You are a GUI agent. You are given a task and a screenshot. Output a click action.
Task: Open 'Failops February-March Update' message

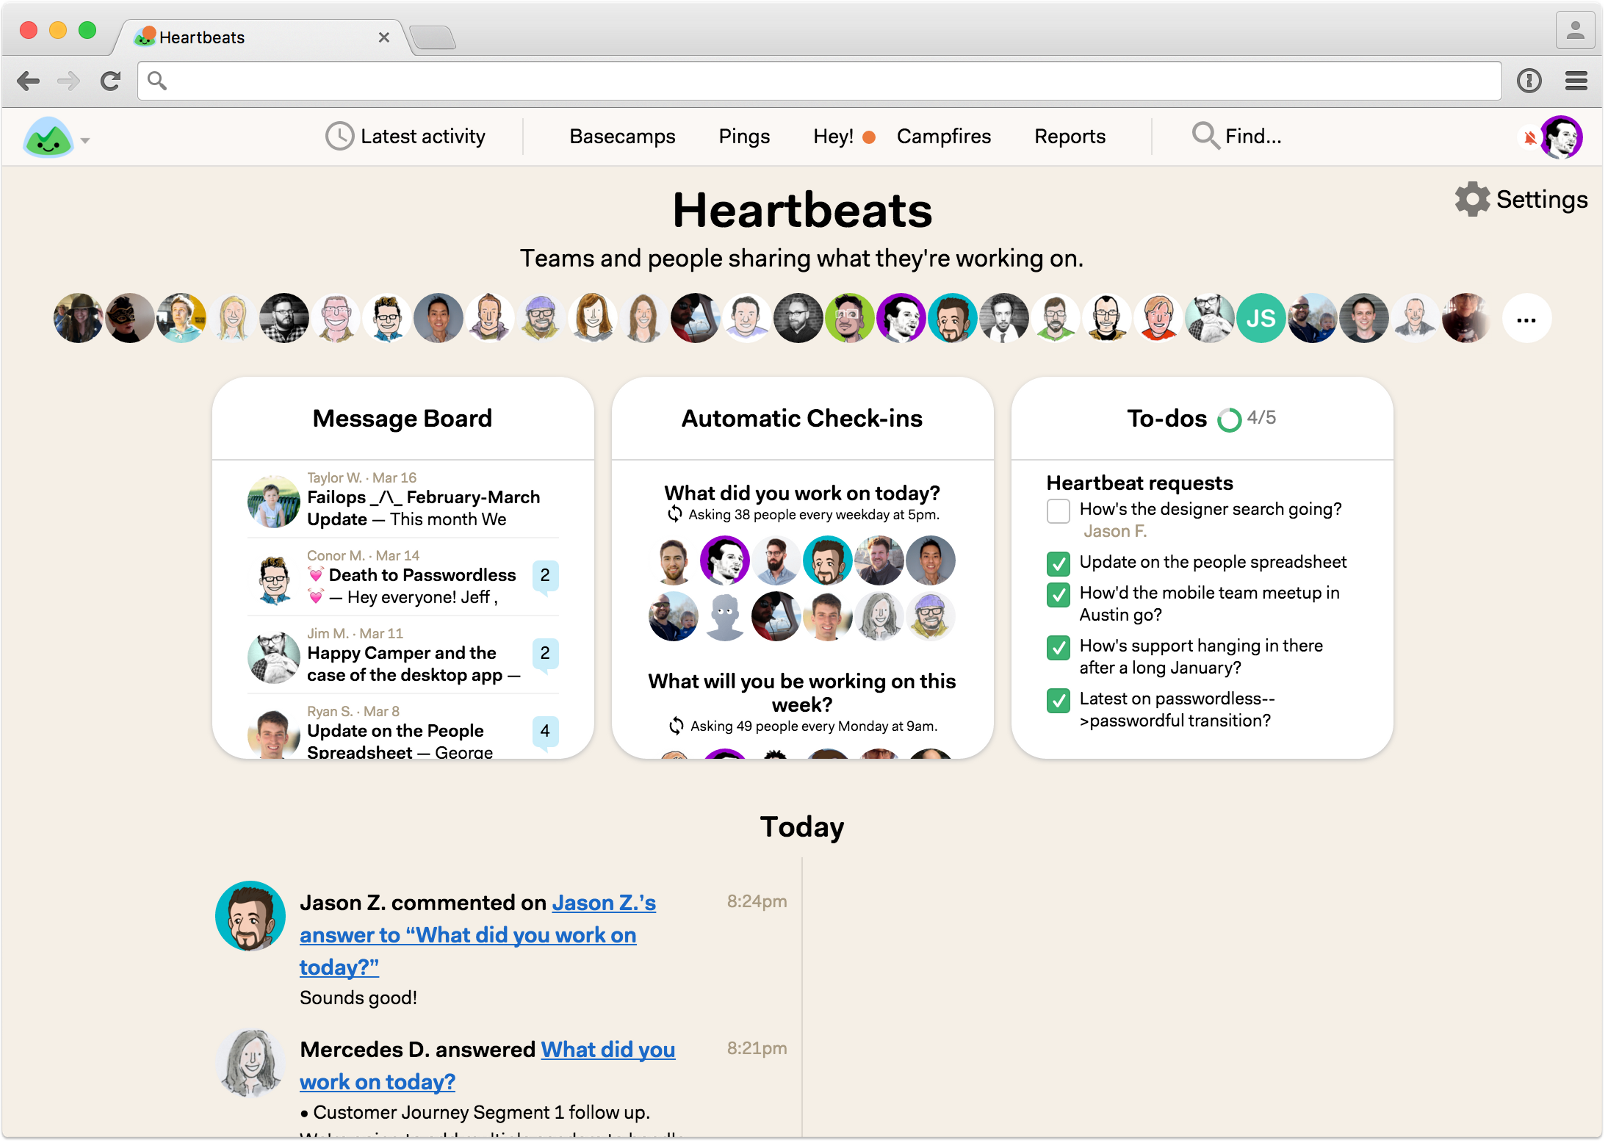pyautogui.click(x=423, y=508)
